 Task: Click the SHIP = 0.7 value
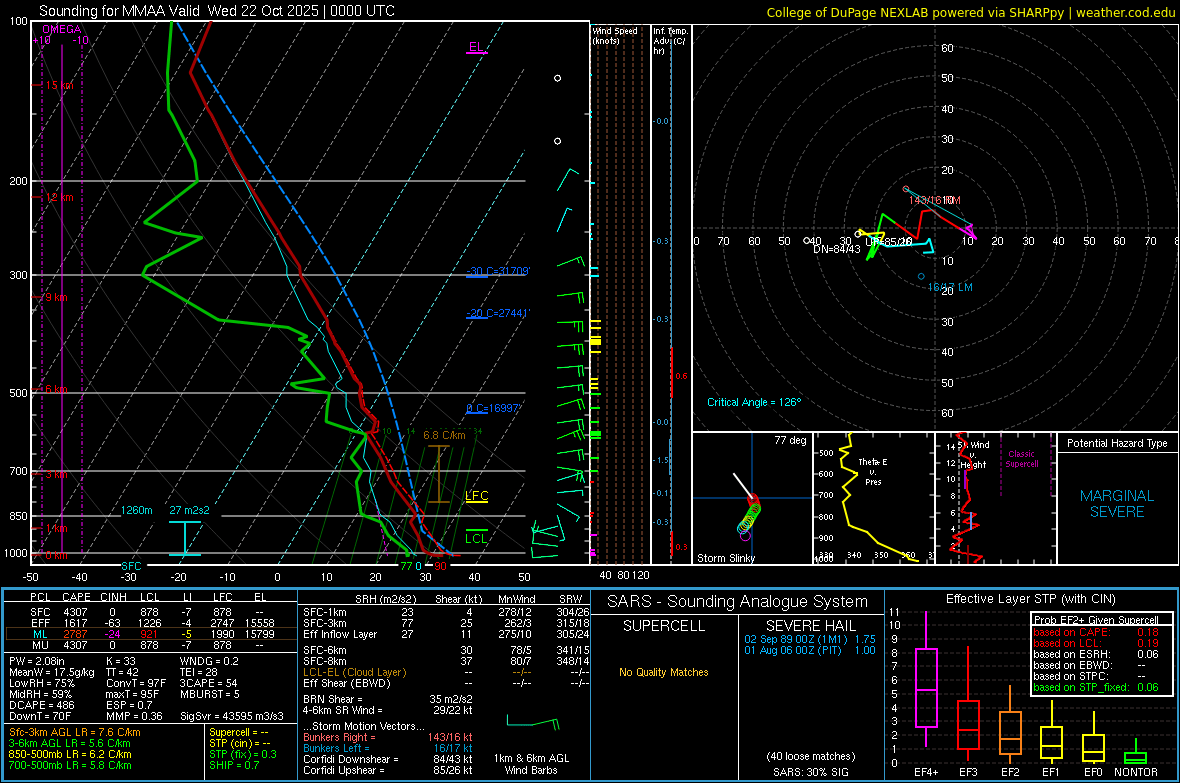[234, 765]
